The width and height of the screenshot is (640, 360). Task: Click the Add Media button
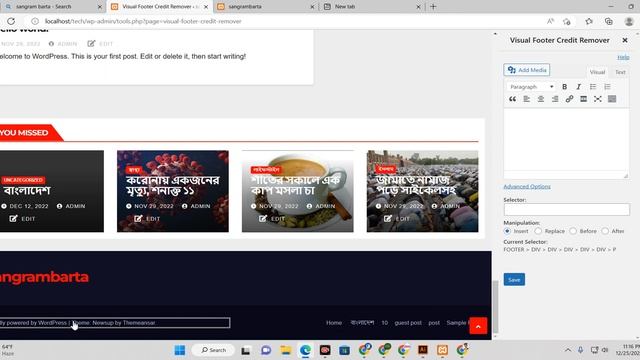tap(527, 70)
